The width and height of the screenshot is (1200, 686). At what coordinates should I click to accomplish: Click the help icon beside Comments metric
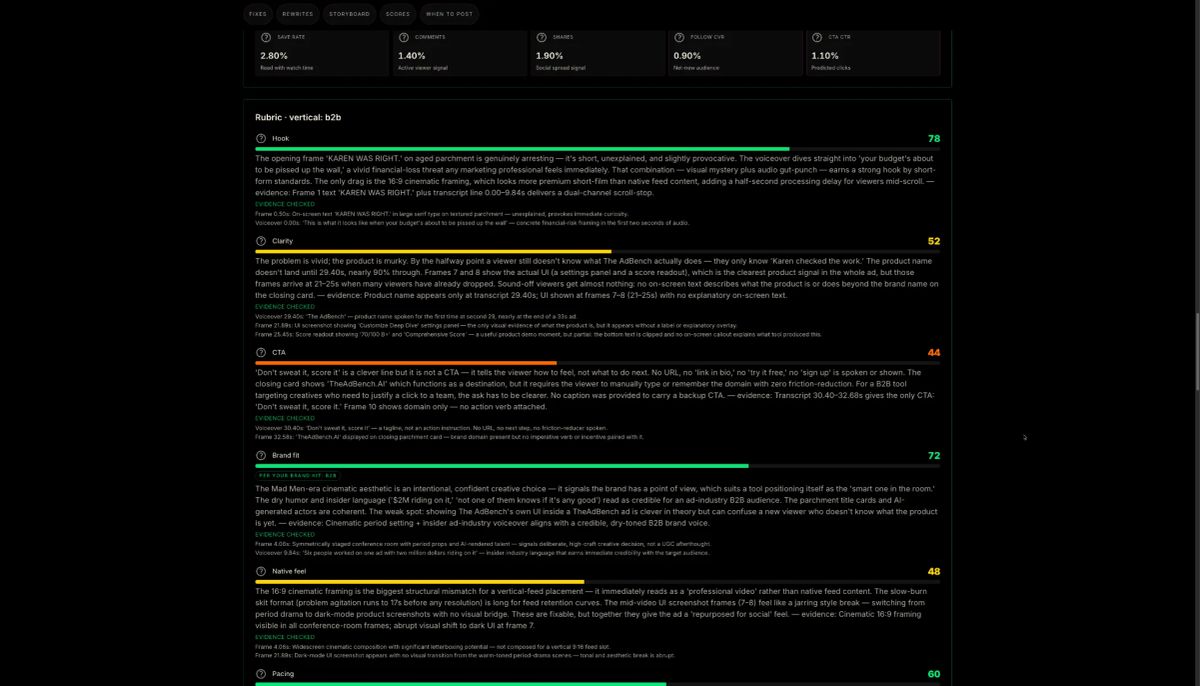(x=404, y=37)
